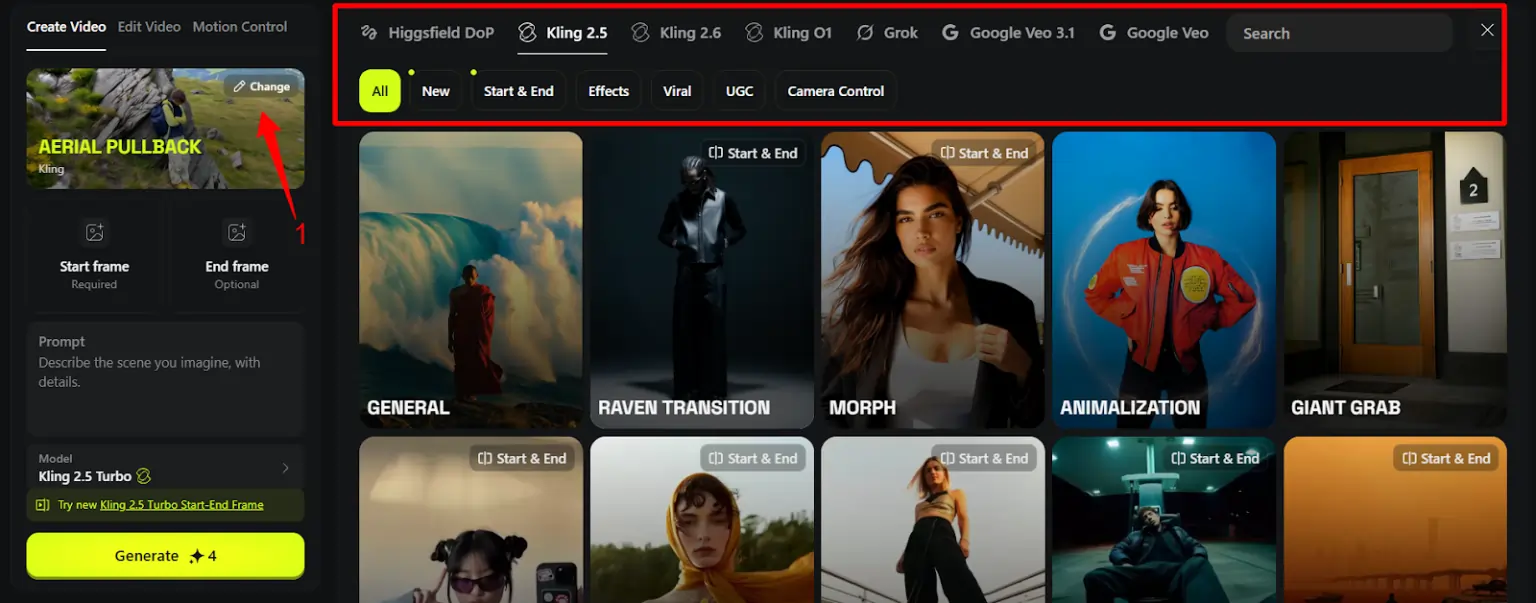Open the Edit Video tab
The width and height of the screenshot is (1536, 603).
(149, 27)
